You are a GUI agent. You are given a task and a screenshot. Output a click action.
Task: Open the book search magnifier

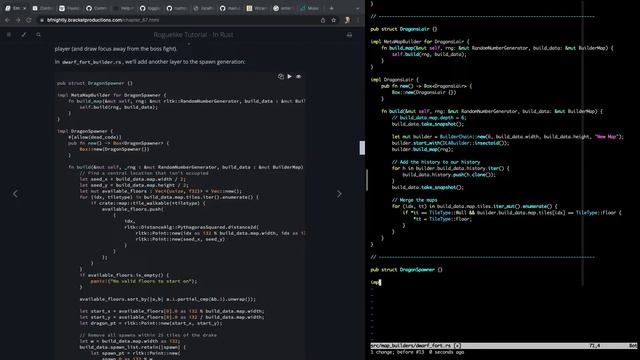point(38,35)
